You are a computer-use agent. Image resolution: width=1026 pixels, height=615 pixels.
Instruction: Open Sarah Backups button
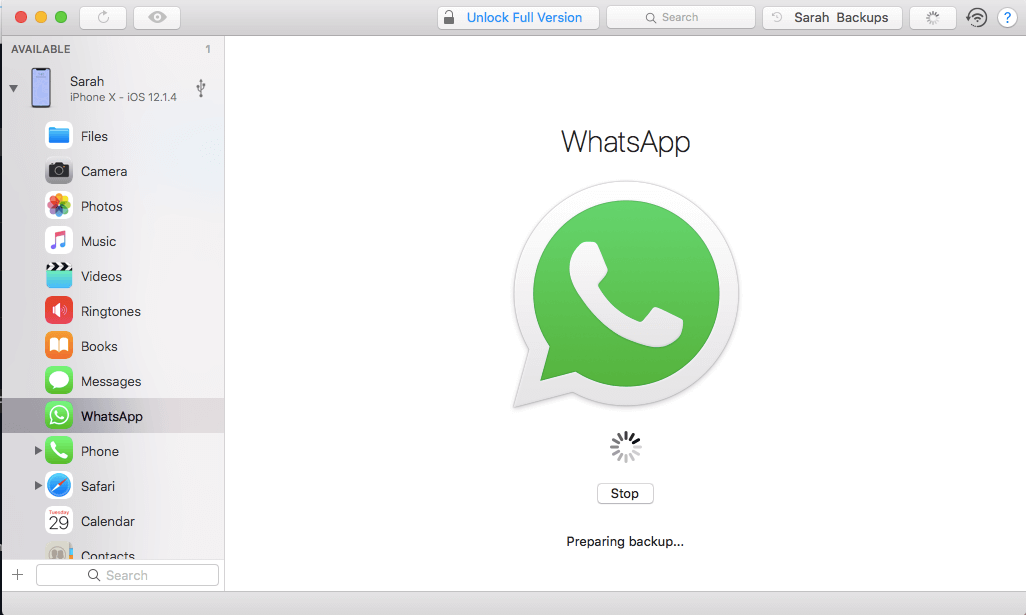(832, 18)
